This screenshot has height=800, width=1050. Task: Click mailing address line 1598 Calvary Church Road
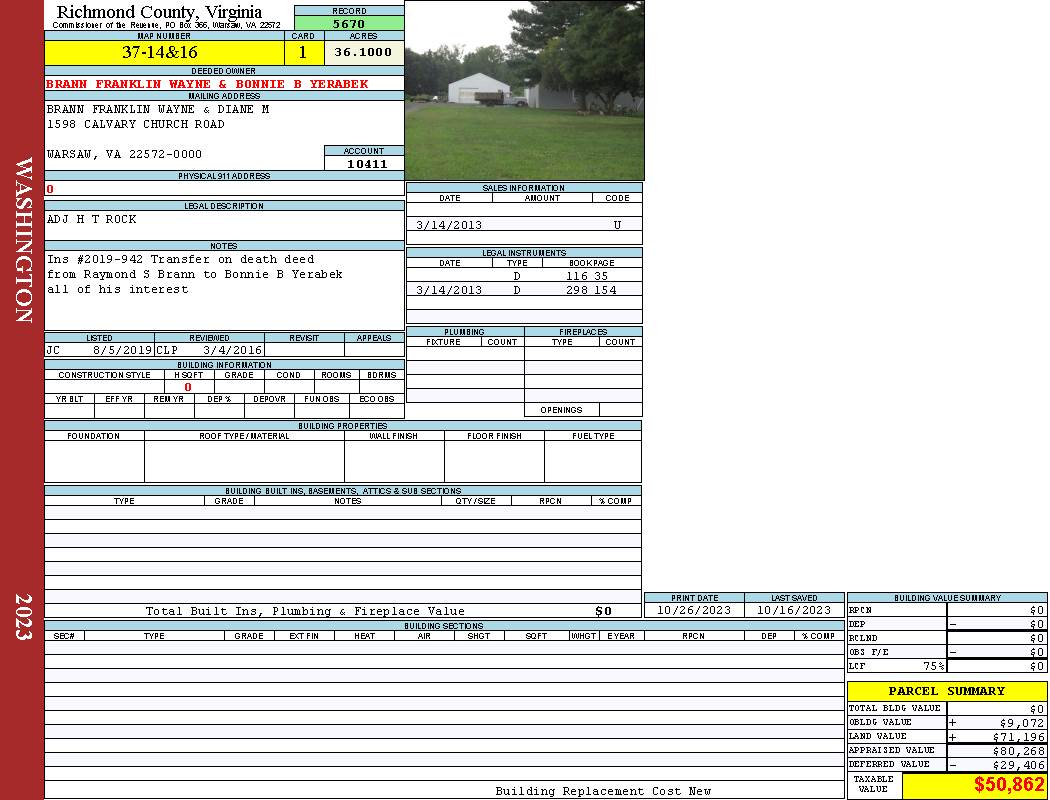coord(135,124)
